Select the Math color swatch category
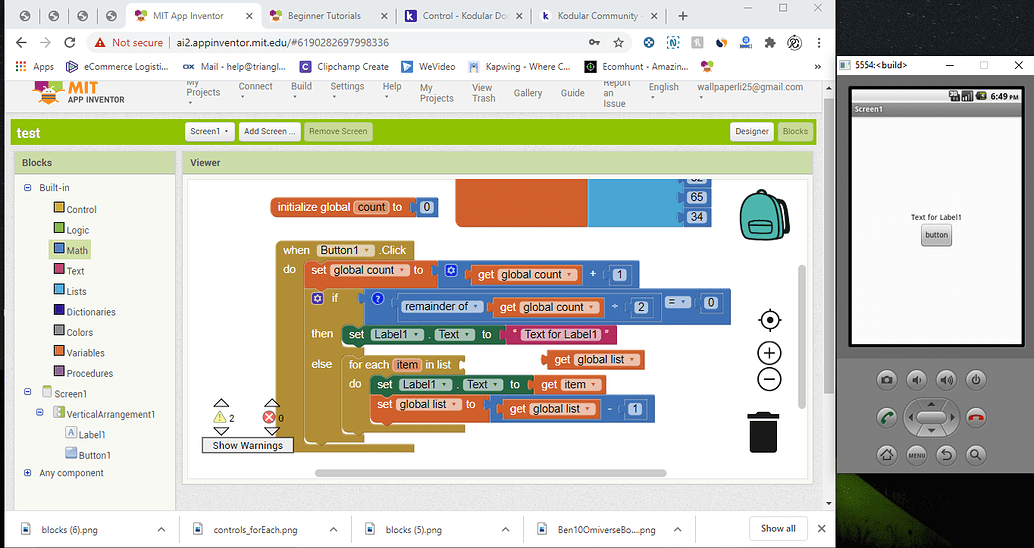This screenshot has width=1034, height=548. tap(59, 250)
